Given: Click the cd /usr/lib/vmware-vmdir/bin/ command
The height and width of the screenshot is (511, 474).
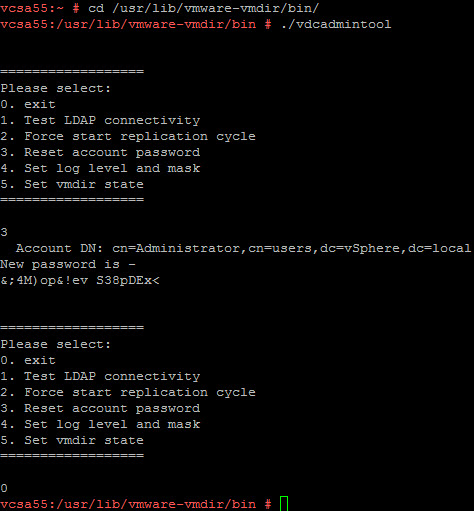Looking at the screenshot, I should (204, 8).
